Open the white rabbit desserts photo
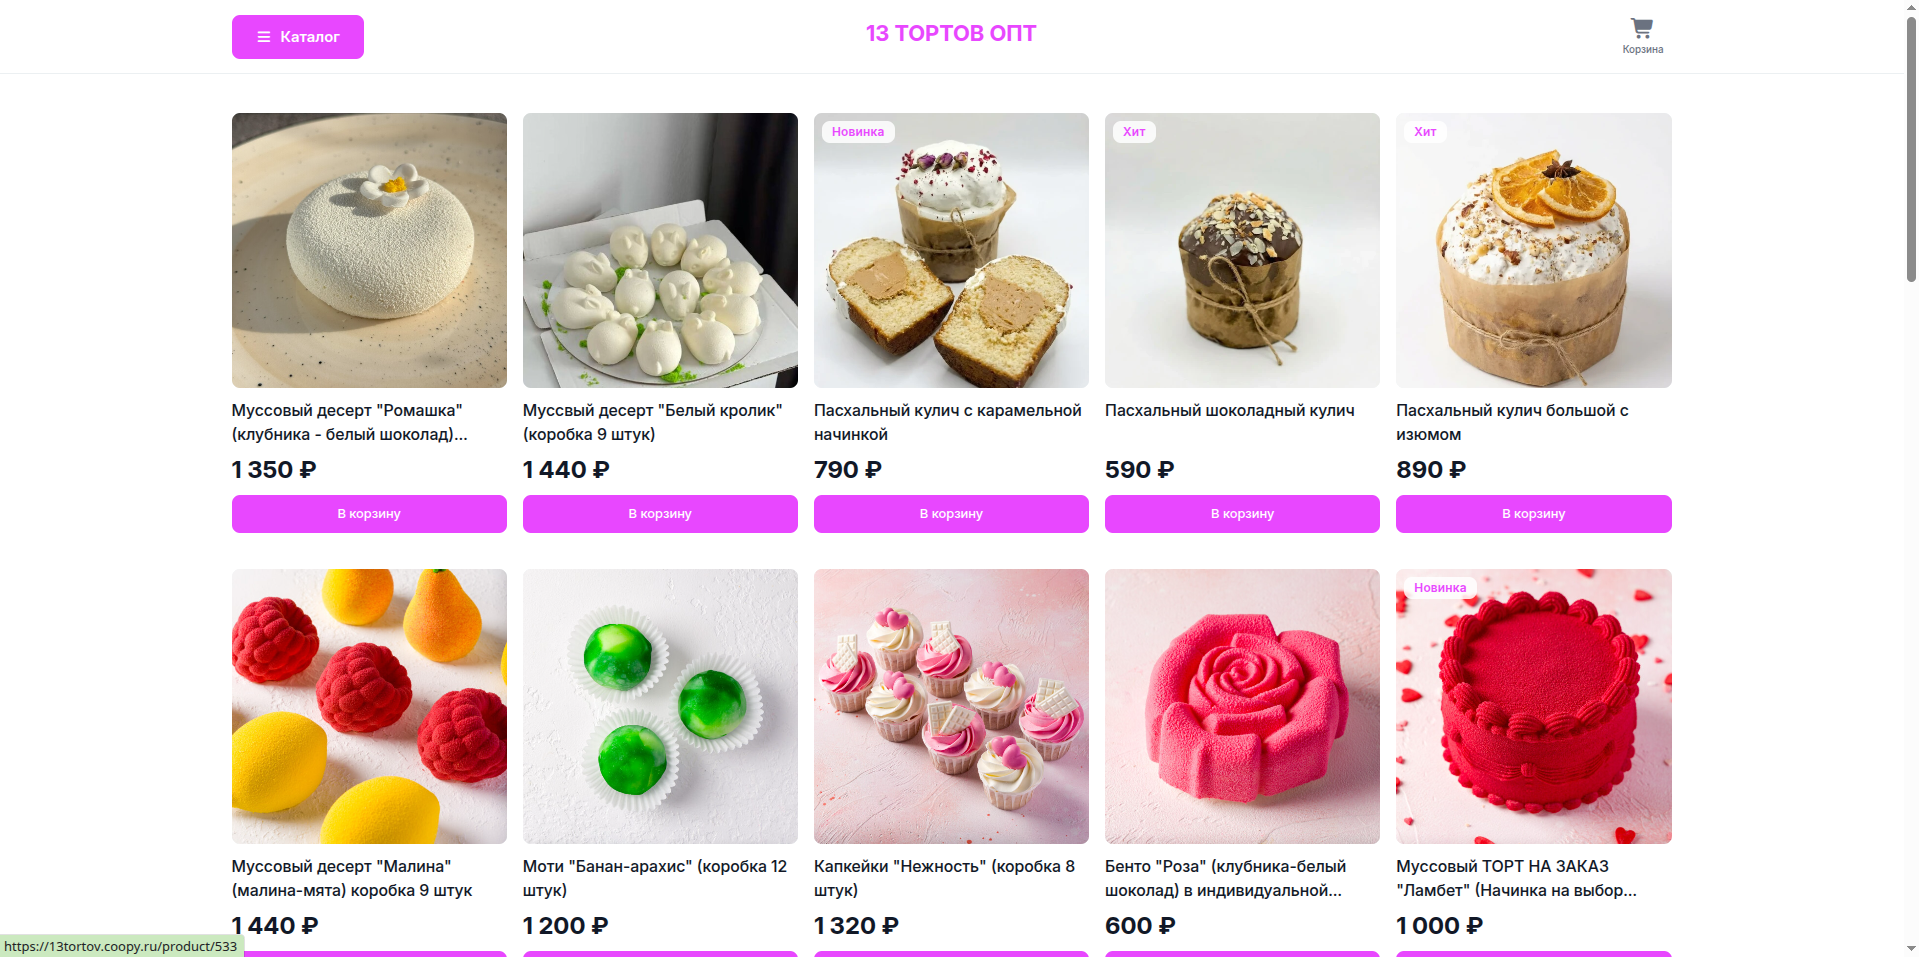 click(x=660, y=250)
